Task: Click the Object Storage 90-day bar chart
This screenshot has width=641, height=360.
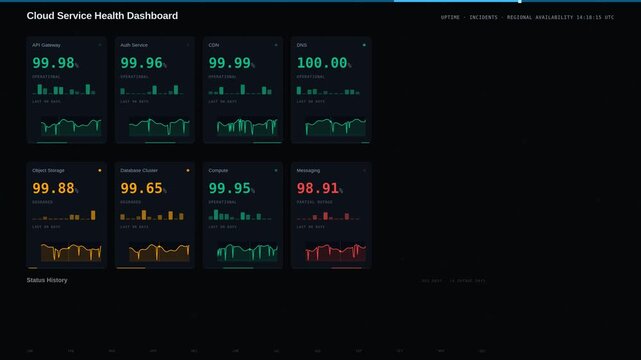Action: point(64,215)
